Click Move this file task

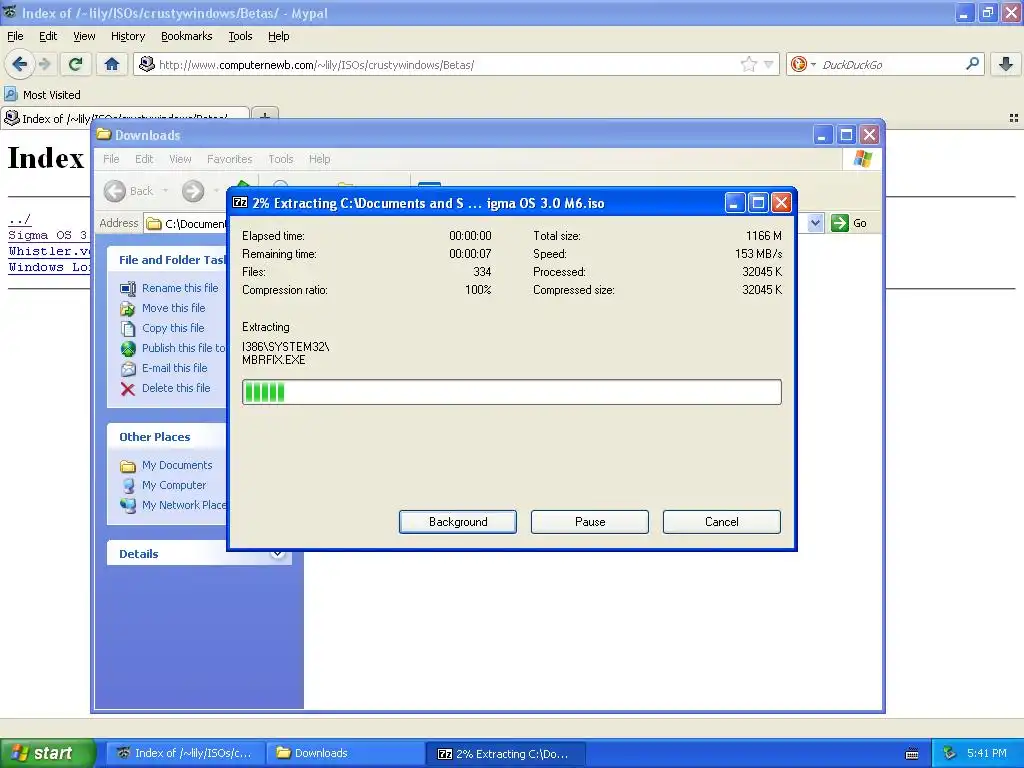174,308
